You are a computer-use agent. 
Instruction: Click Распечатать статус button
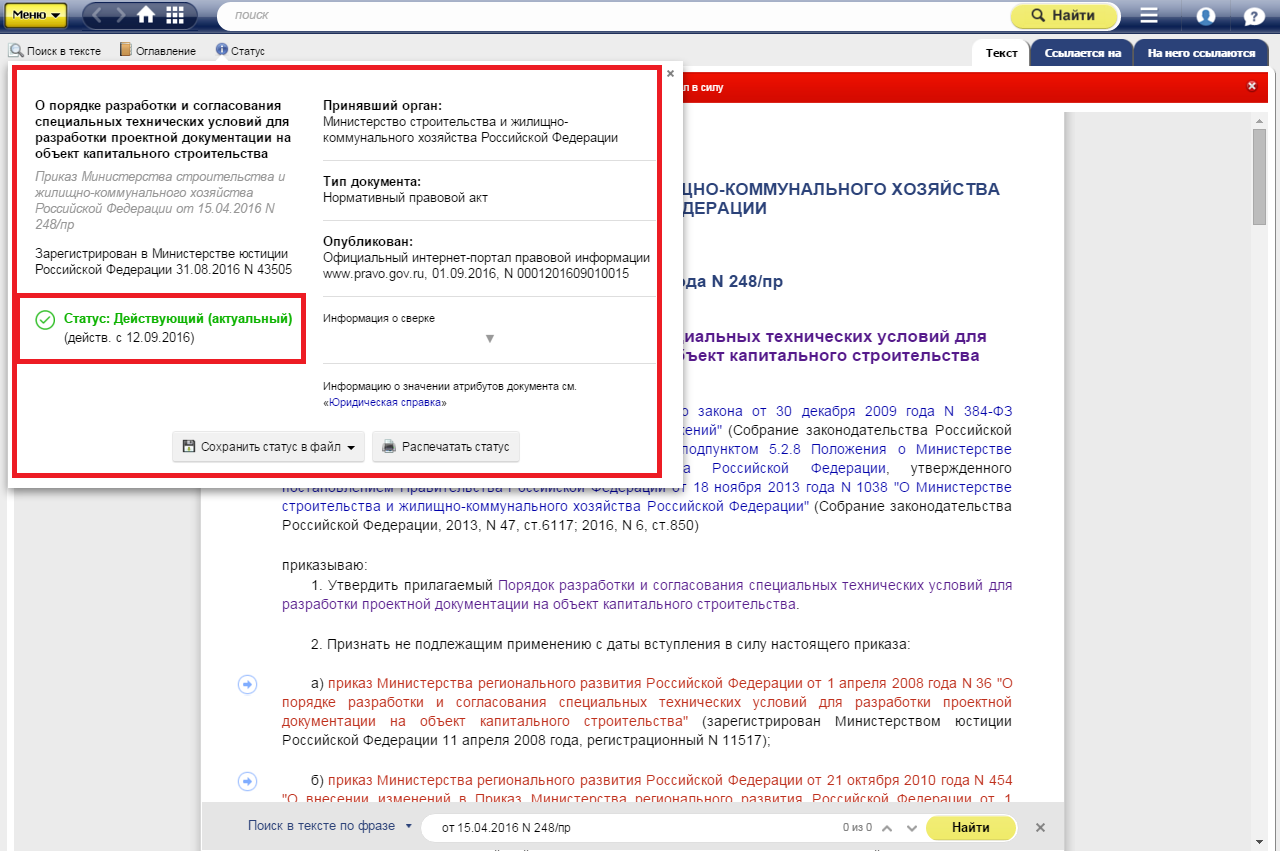click(x=446, y=447)
